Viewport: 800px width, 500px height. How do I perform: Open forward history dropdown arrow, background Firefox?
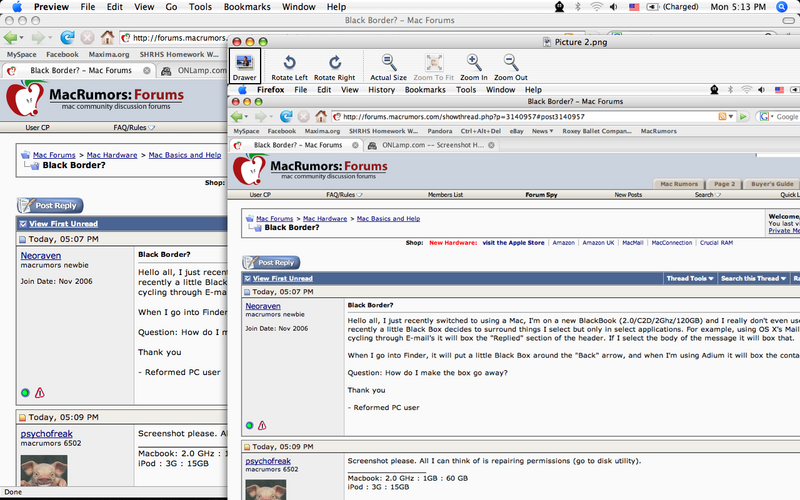(x=50, y=37)
